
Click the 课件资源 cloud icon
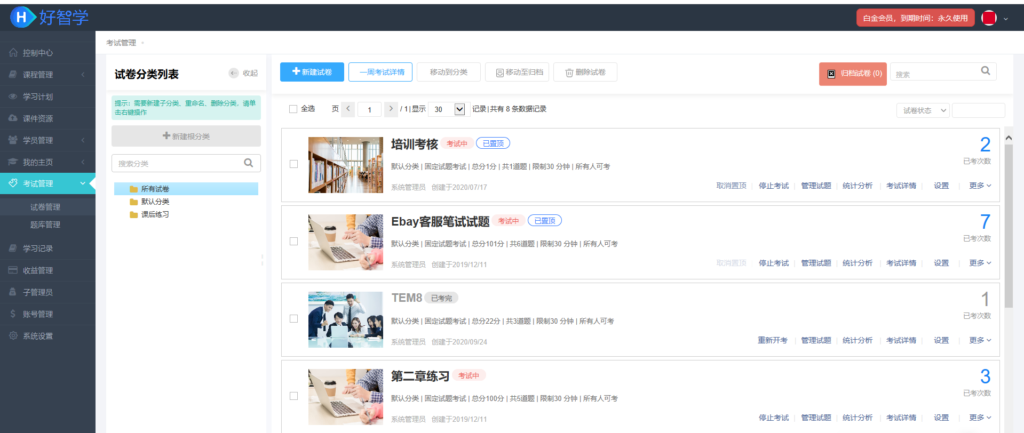[14, 118]
